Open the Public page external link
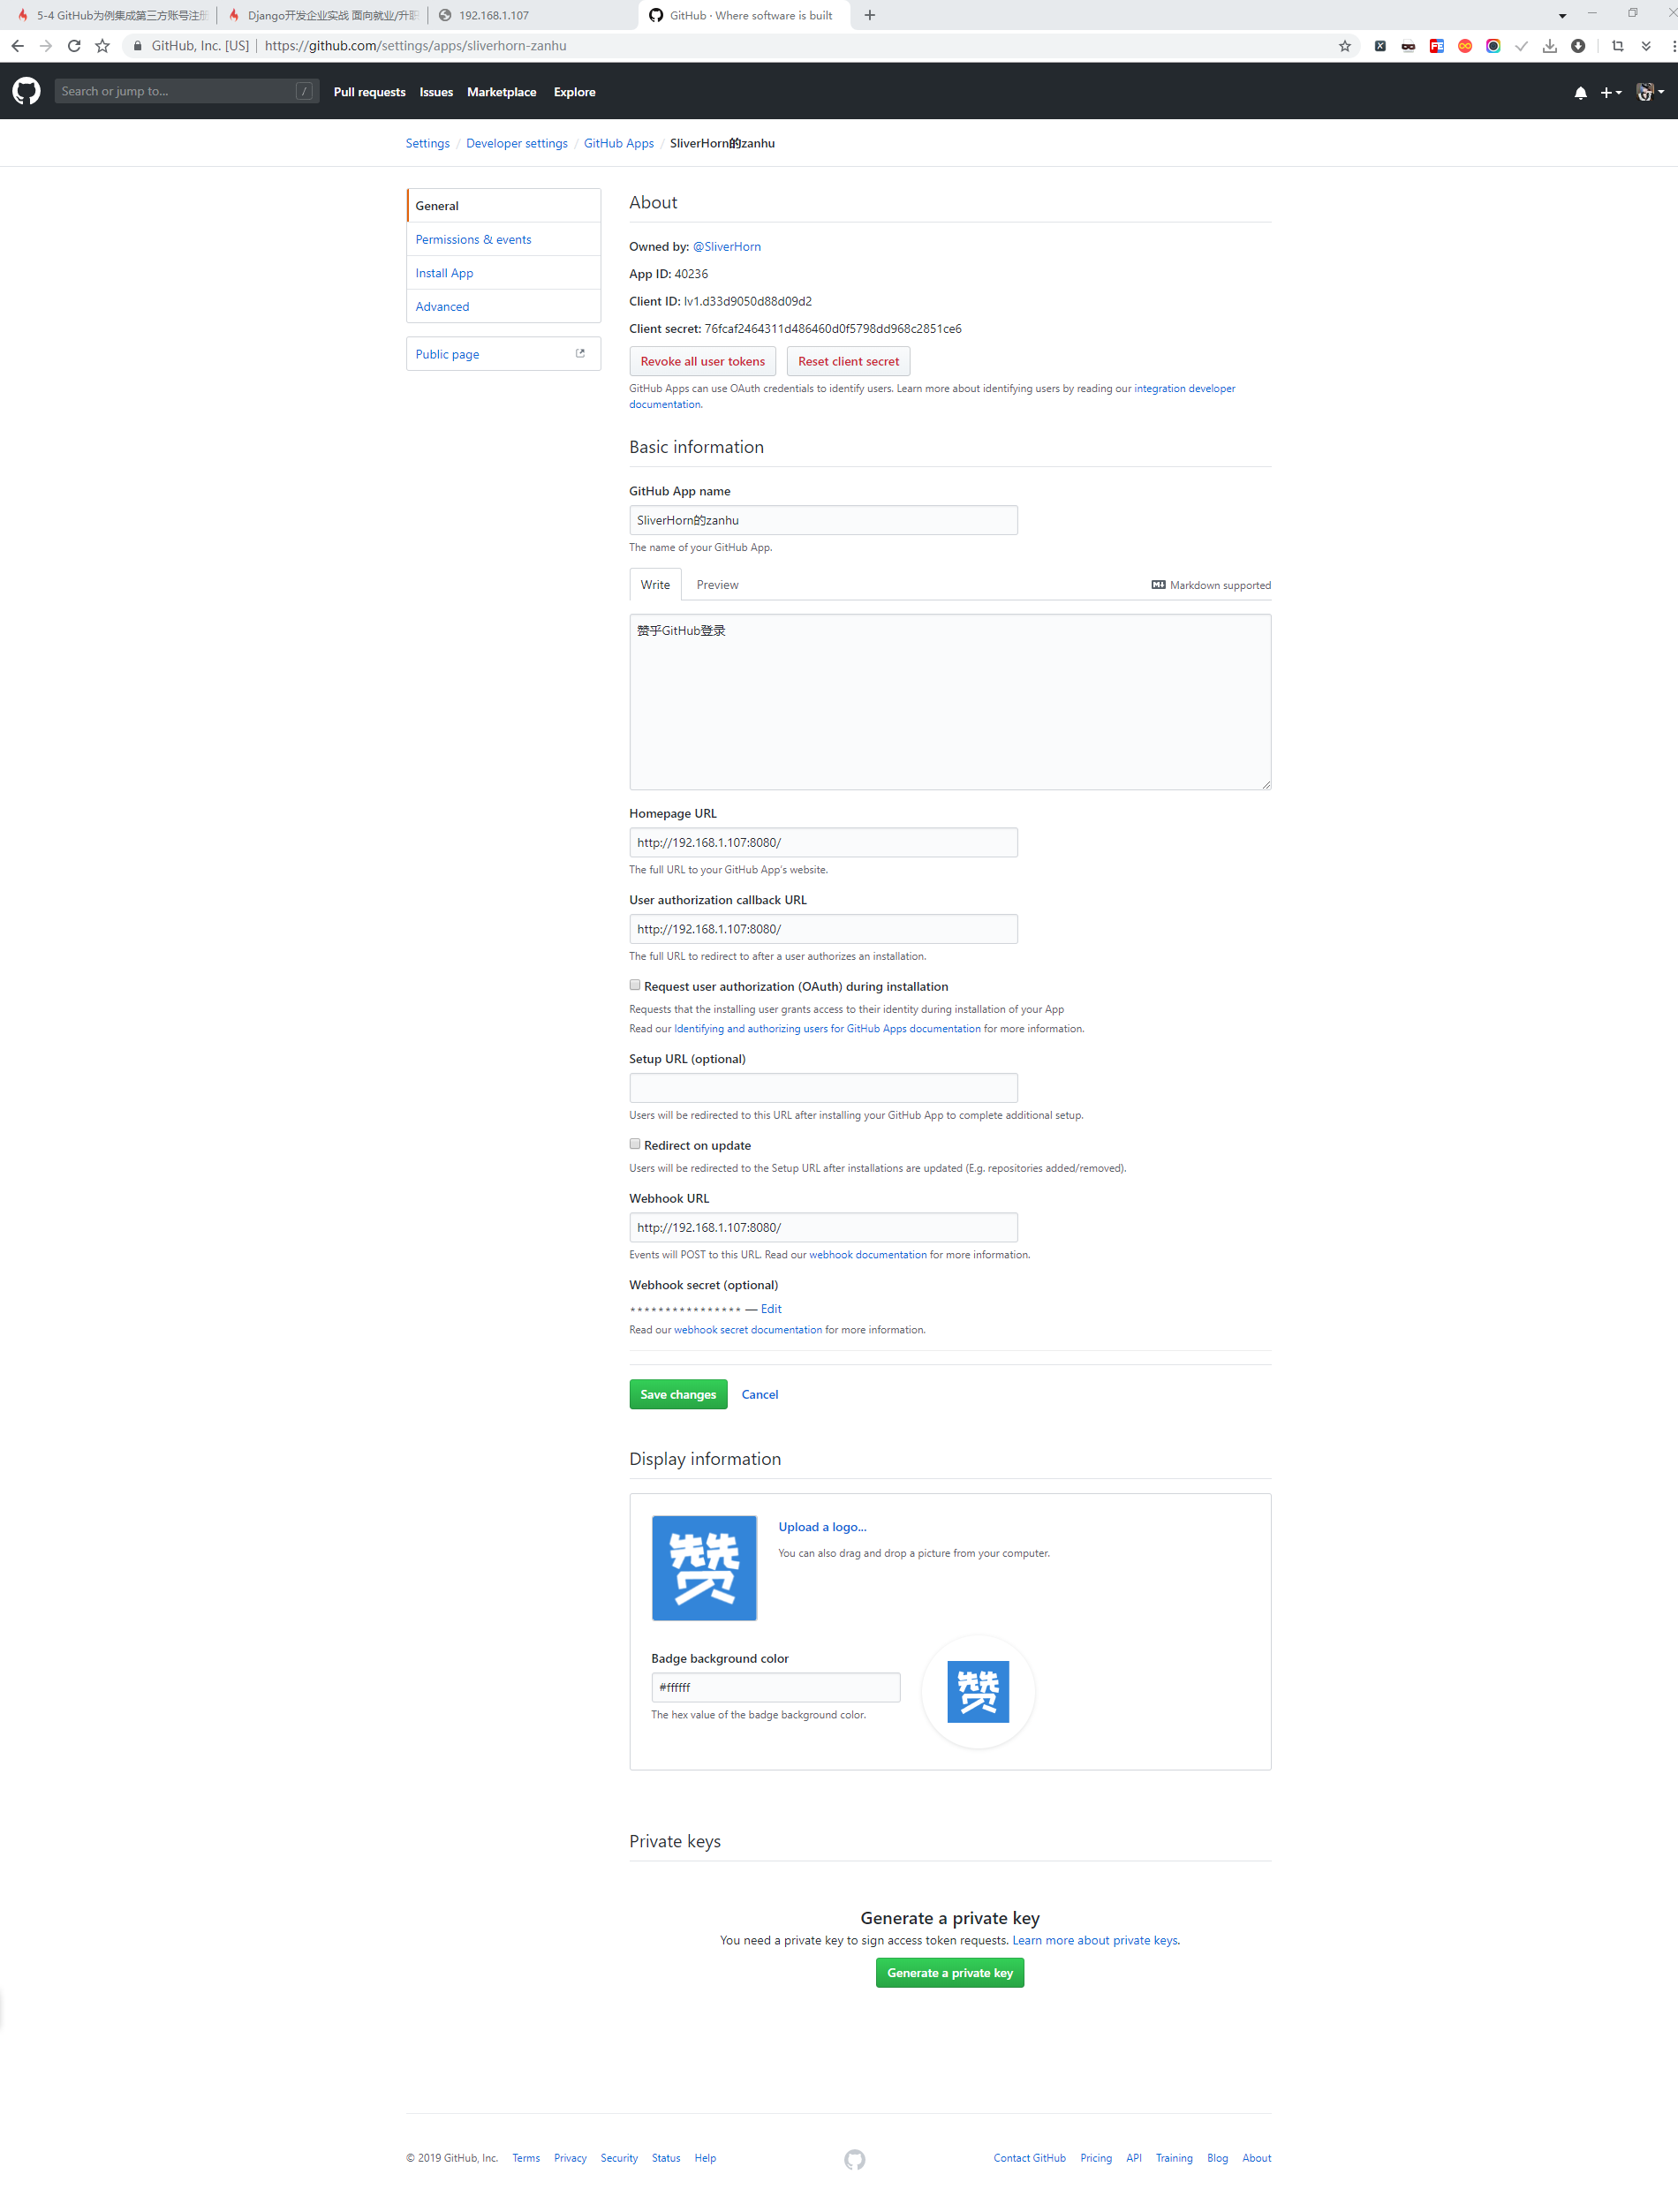The width and height of the screenshot is (1678, 2212). [x=503, y=354]
